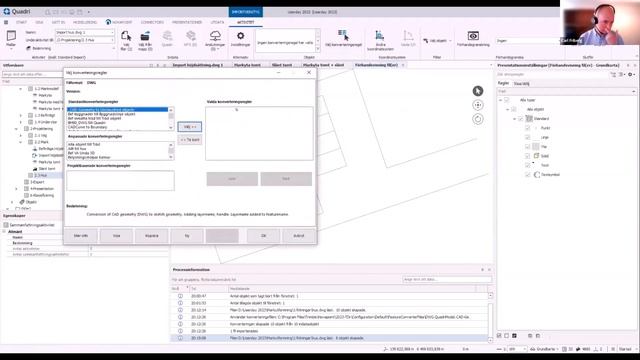Click the Beskrivning icon in ribbon
This screenshot has width=640, height=360.
click(x=29, y=48)
